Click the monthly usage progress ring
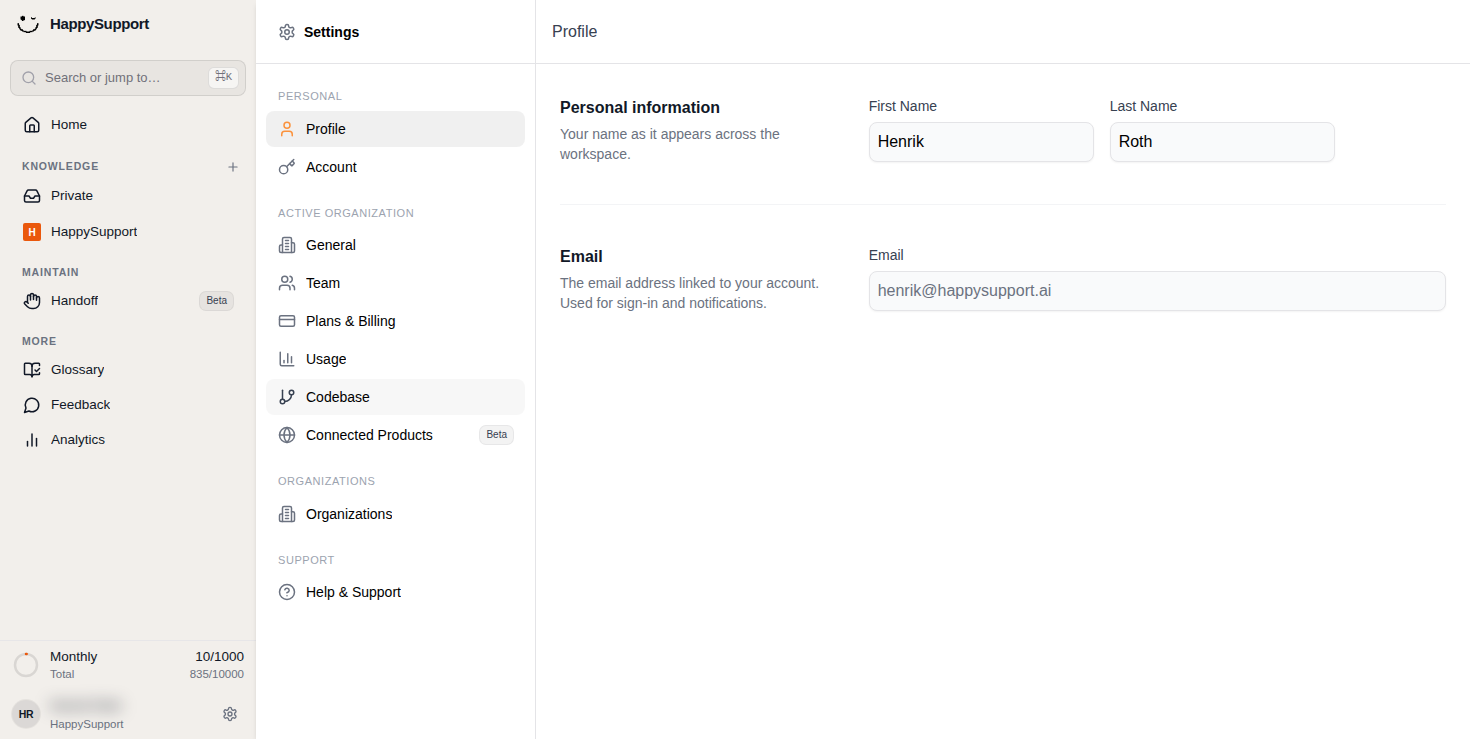Screen dimensions: 1470x739 click(26, 665)
